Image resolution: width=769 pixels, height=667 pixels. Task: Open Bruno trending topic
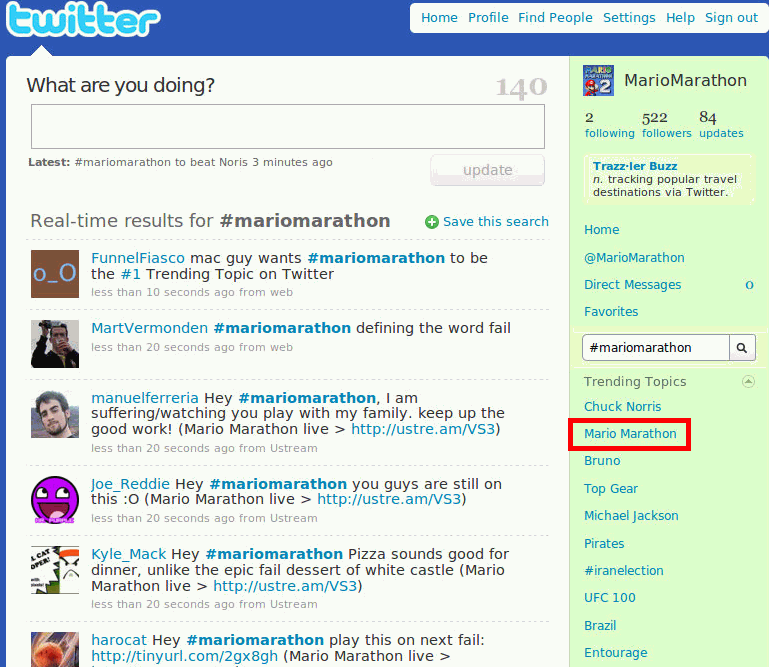pos(602,461)
